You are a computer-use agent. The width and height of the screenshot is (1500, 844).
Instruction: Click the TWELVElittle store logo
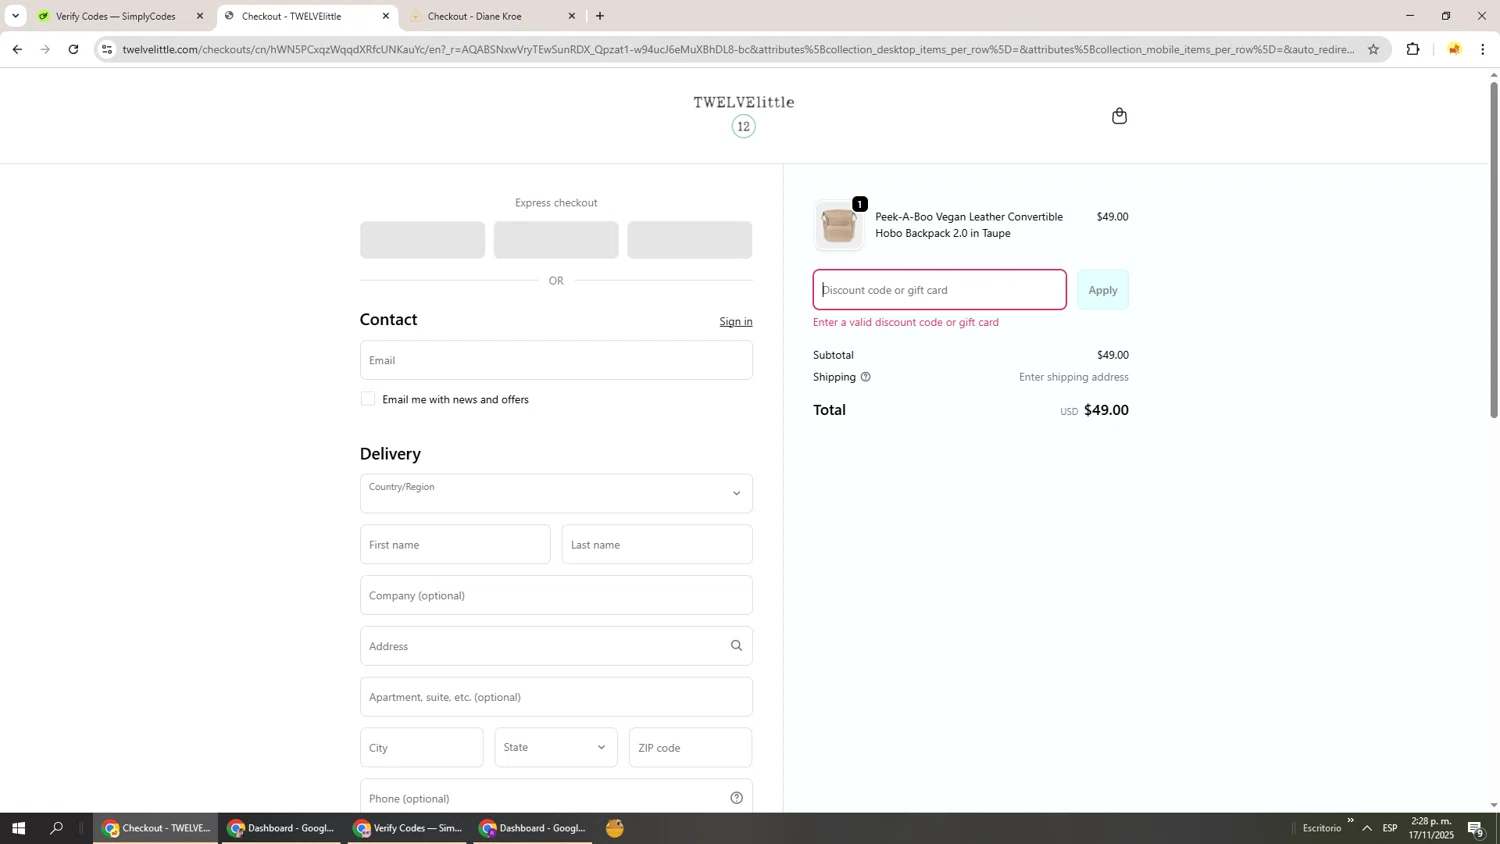click(744, 115)
